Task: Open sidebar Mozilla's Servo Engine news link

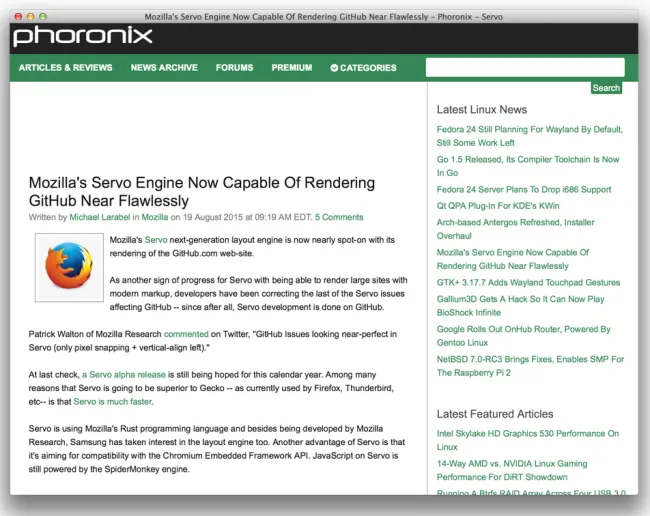Action: pos(512,259)
